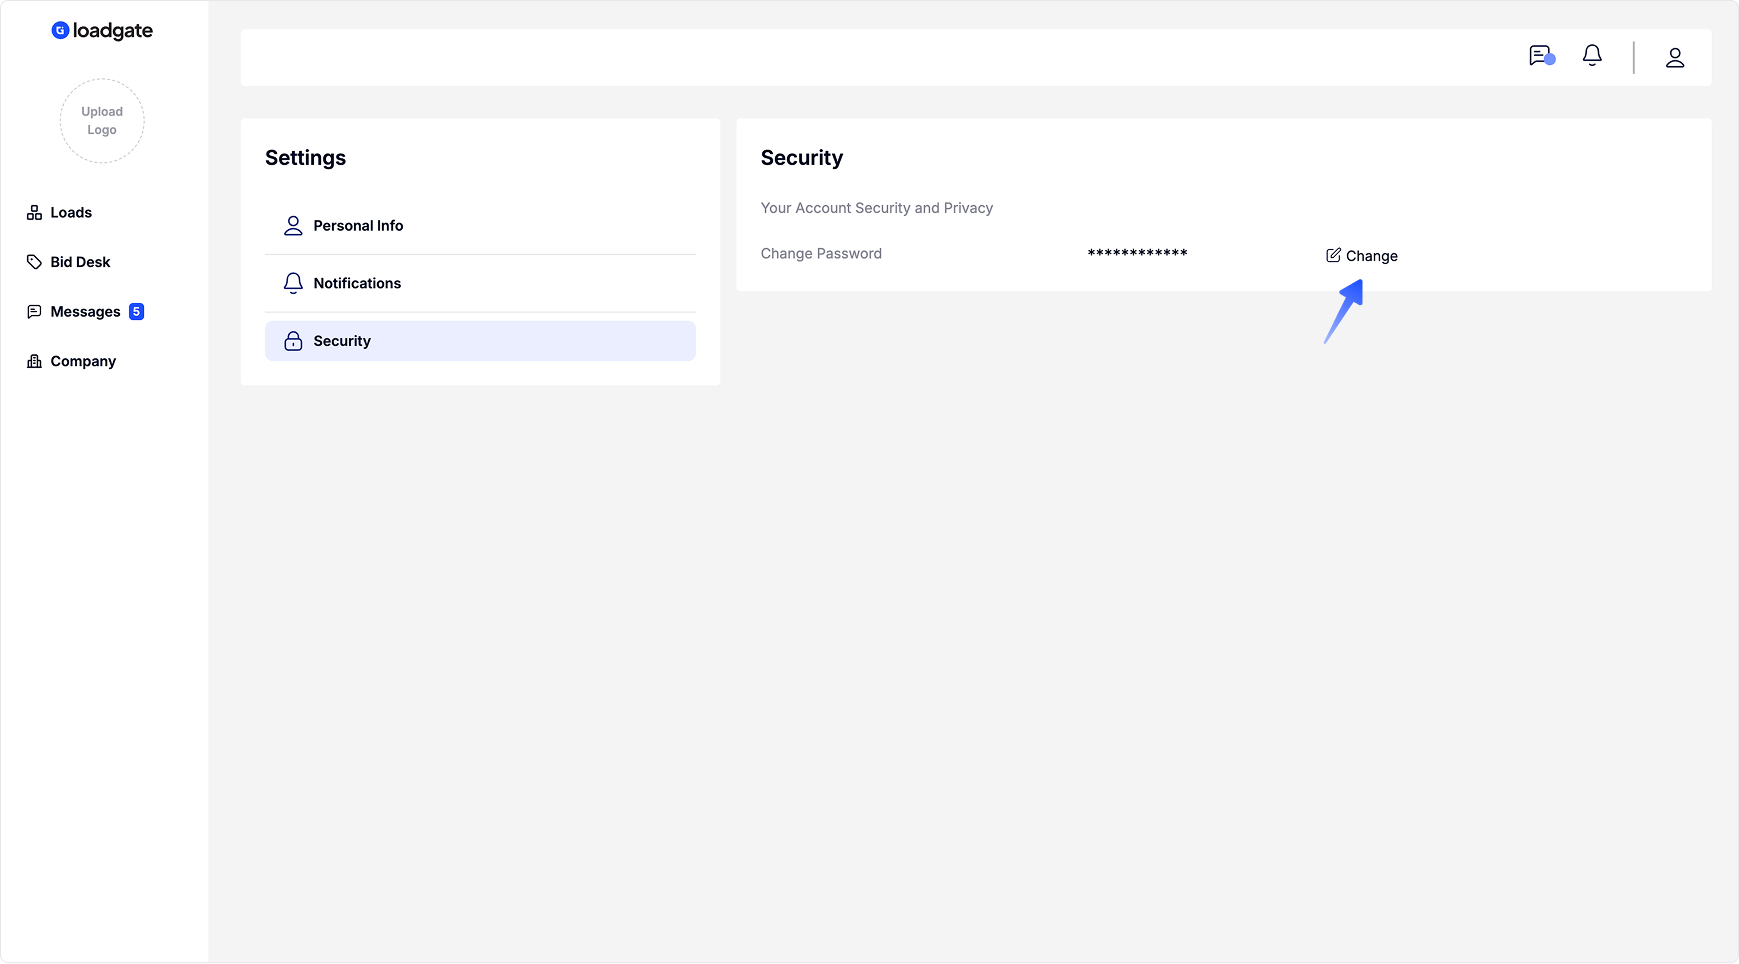Open the user profile icon top right

1675,57
